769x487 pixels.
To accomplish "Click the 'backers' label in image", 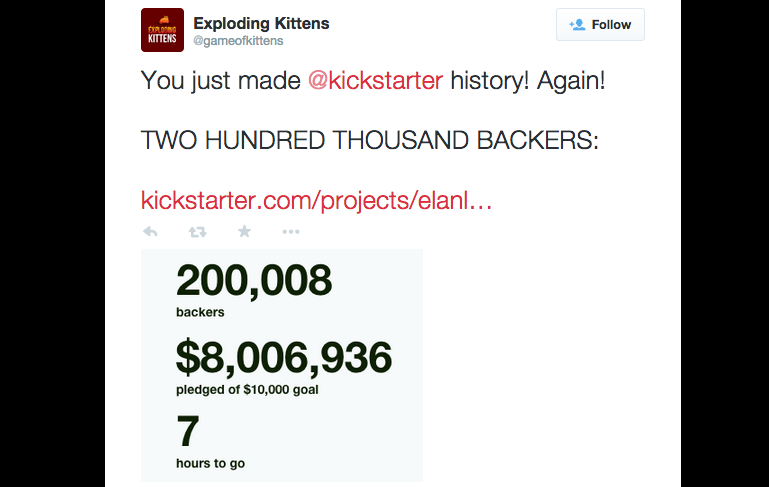I will (200, 312).
